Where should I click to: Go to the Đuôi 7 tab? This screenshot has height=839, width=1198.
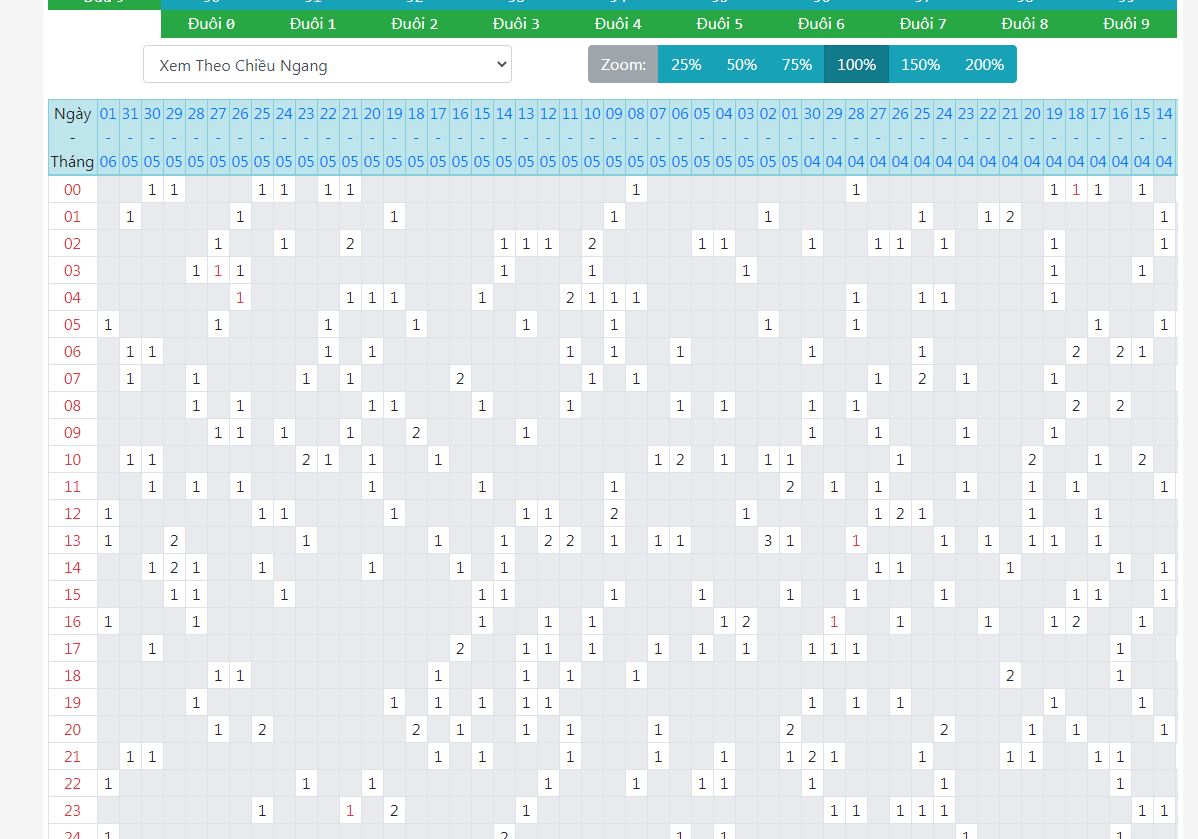pos(922,23)
